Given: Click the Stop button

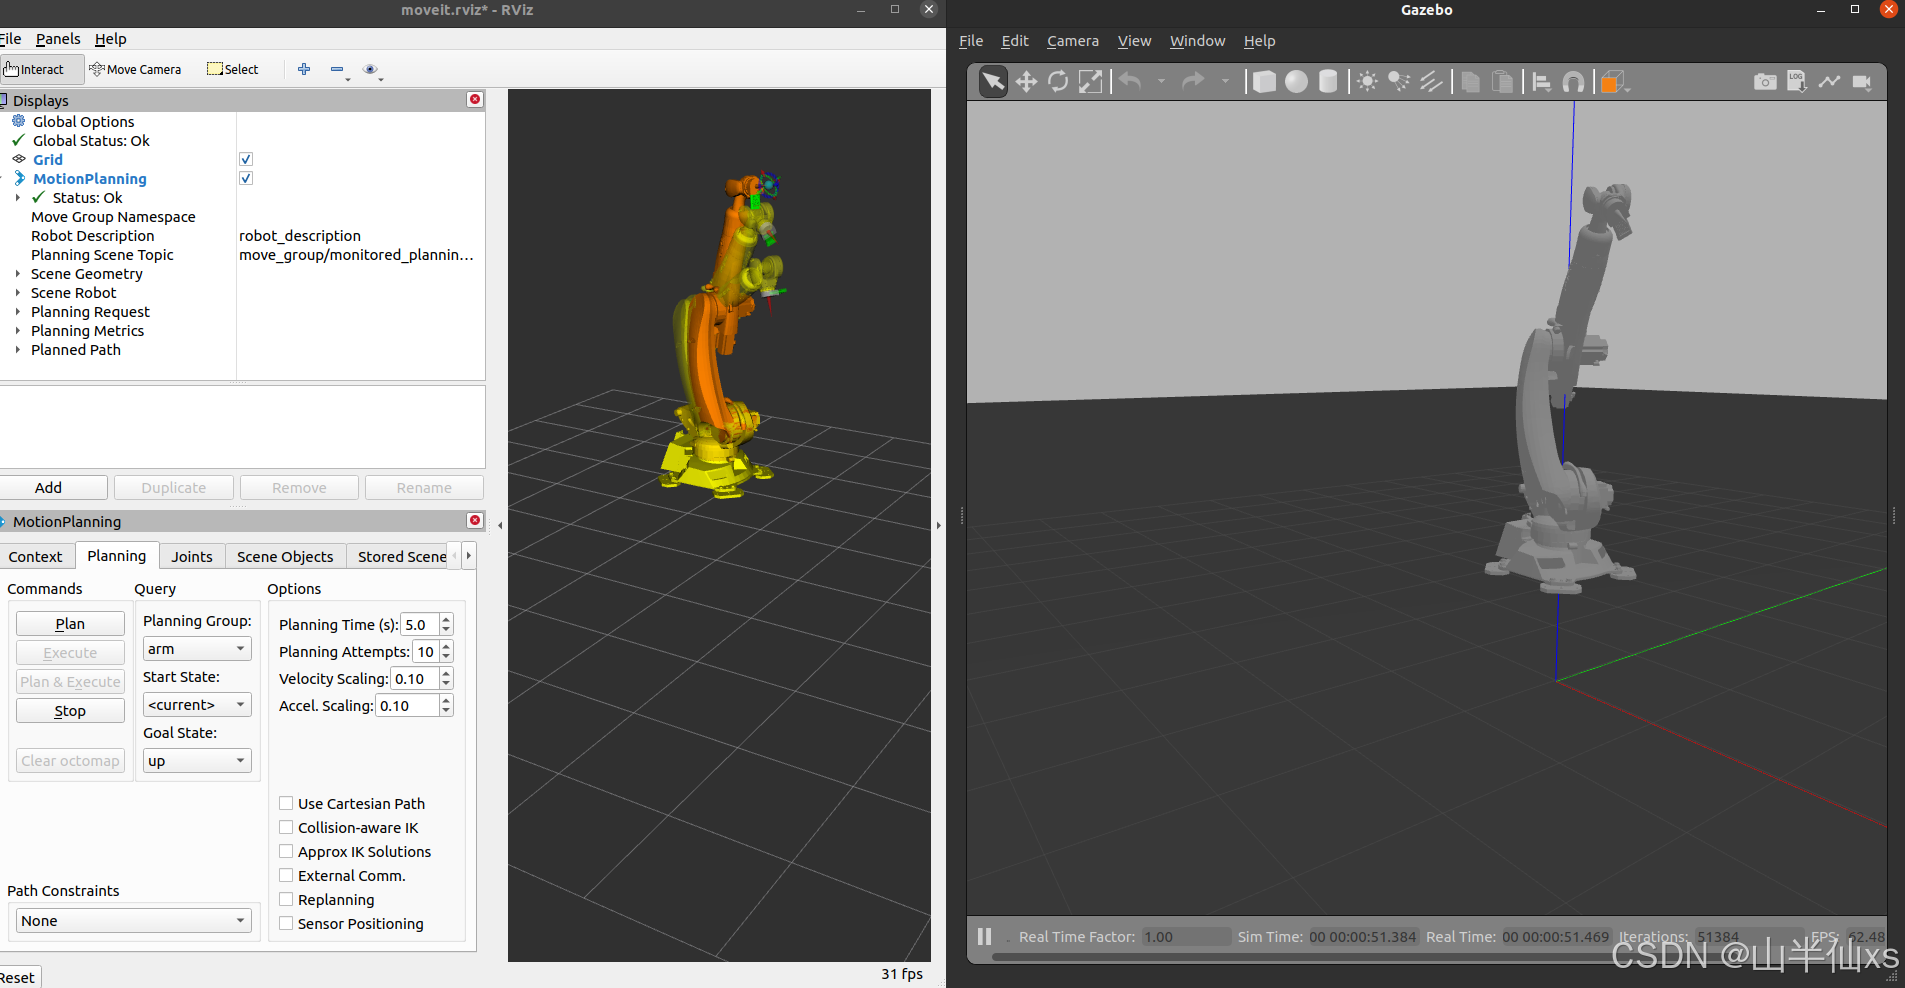Looking at the screenshot, I should coord(70,711).
